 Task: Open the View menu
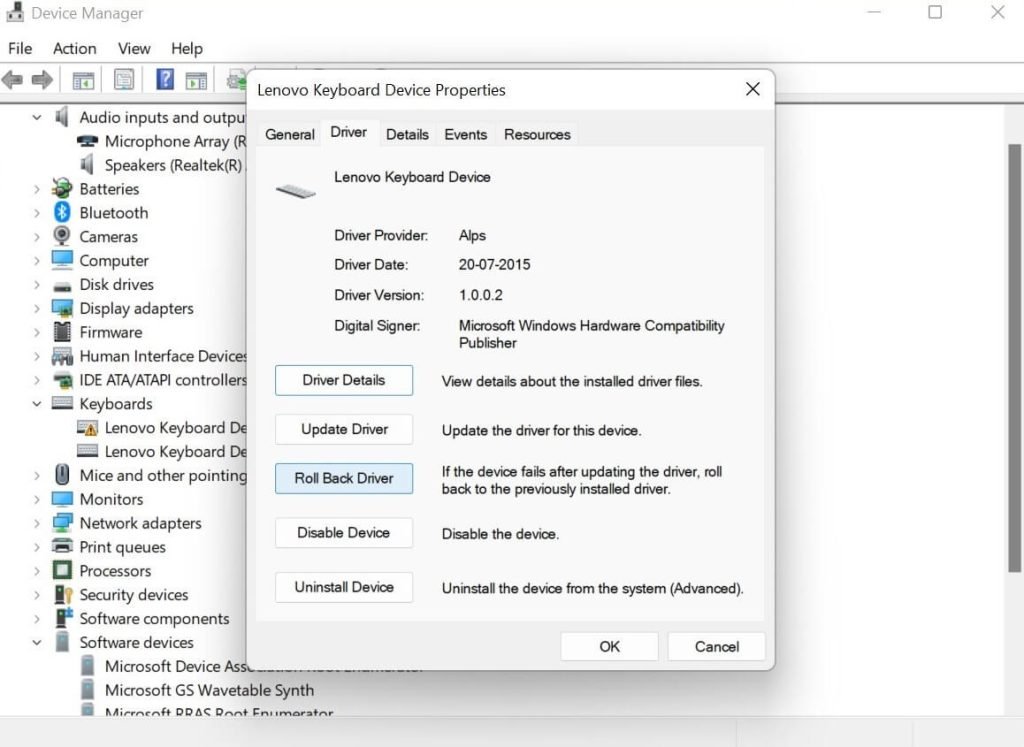click(x=134, y=48)
